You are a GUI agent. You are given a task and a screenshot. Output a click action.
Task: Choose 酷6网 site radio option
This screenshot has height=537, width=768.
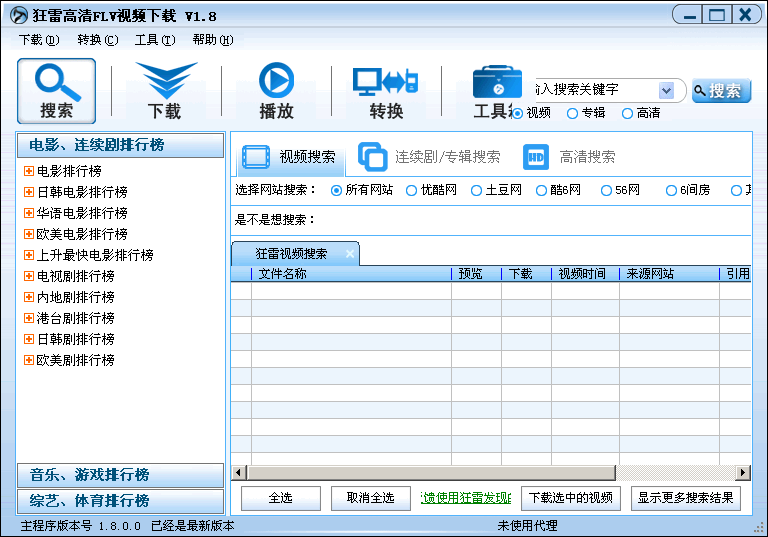point(541,190)
